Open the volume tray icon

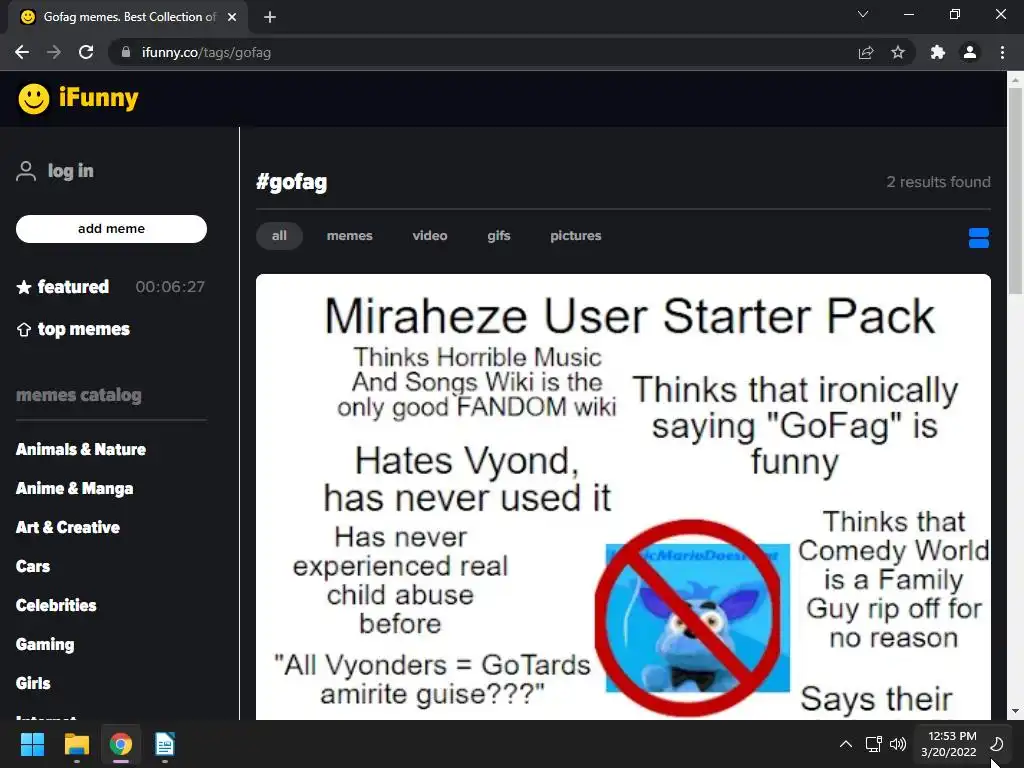tap(898, 744)
